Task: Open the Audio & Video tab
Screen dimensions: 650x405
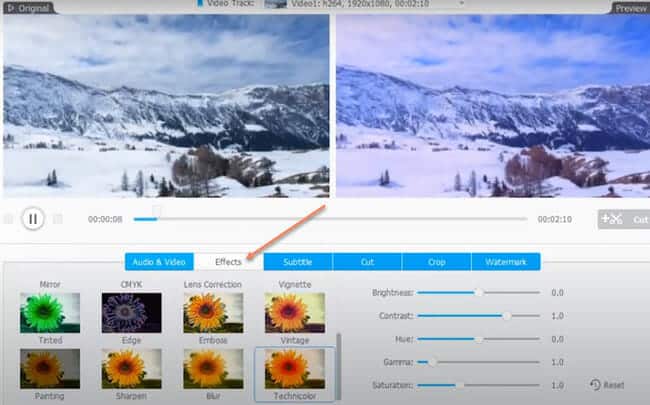Action: pos(159,262)
